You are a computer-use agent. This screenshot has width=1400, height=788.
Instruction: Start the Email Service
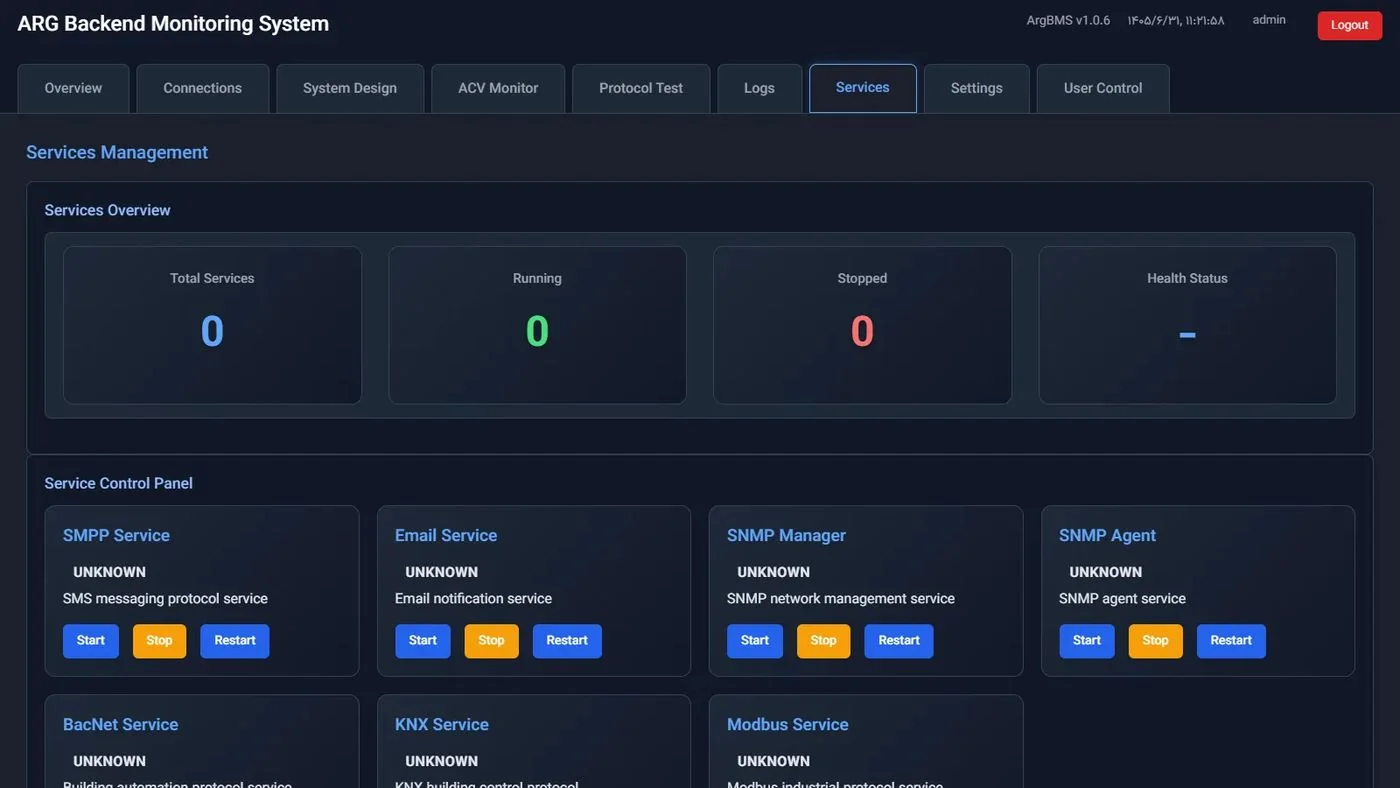click(x=423, y=641)
